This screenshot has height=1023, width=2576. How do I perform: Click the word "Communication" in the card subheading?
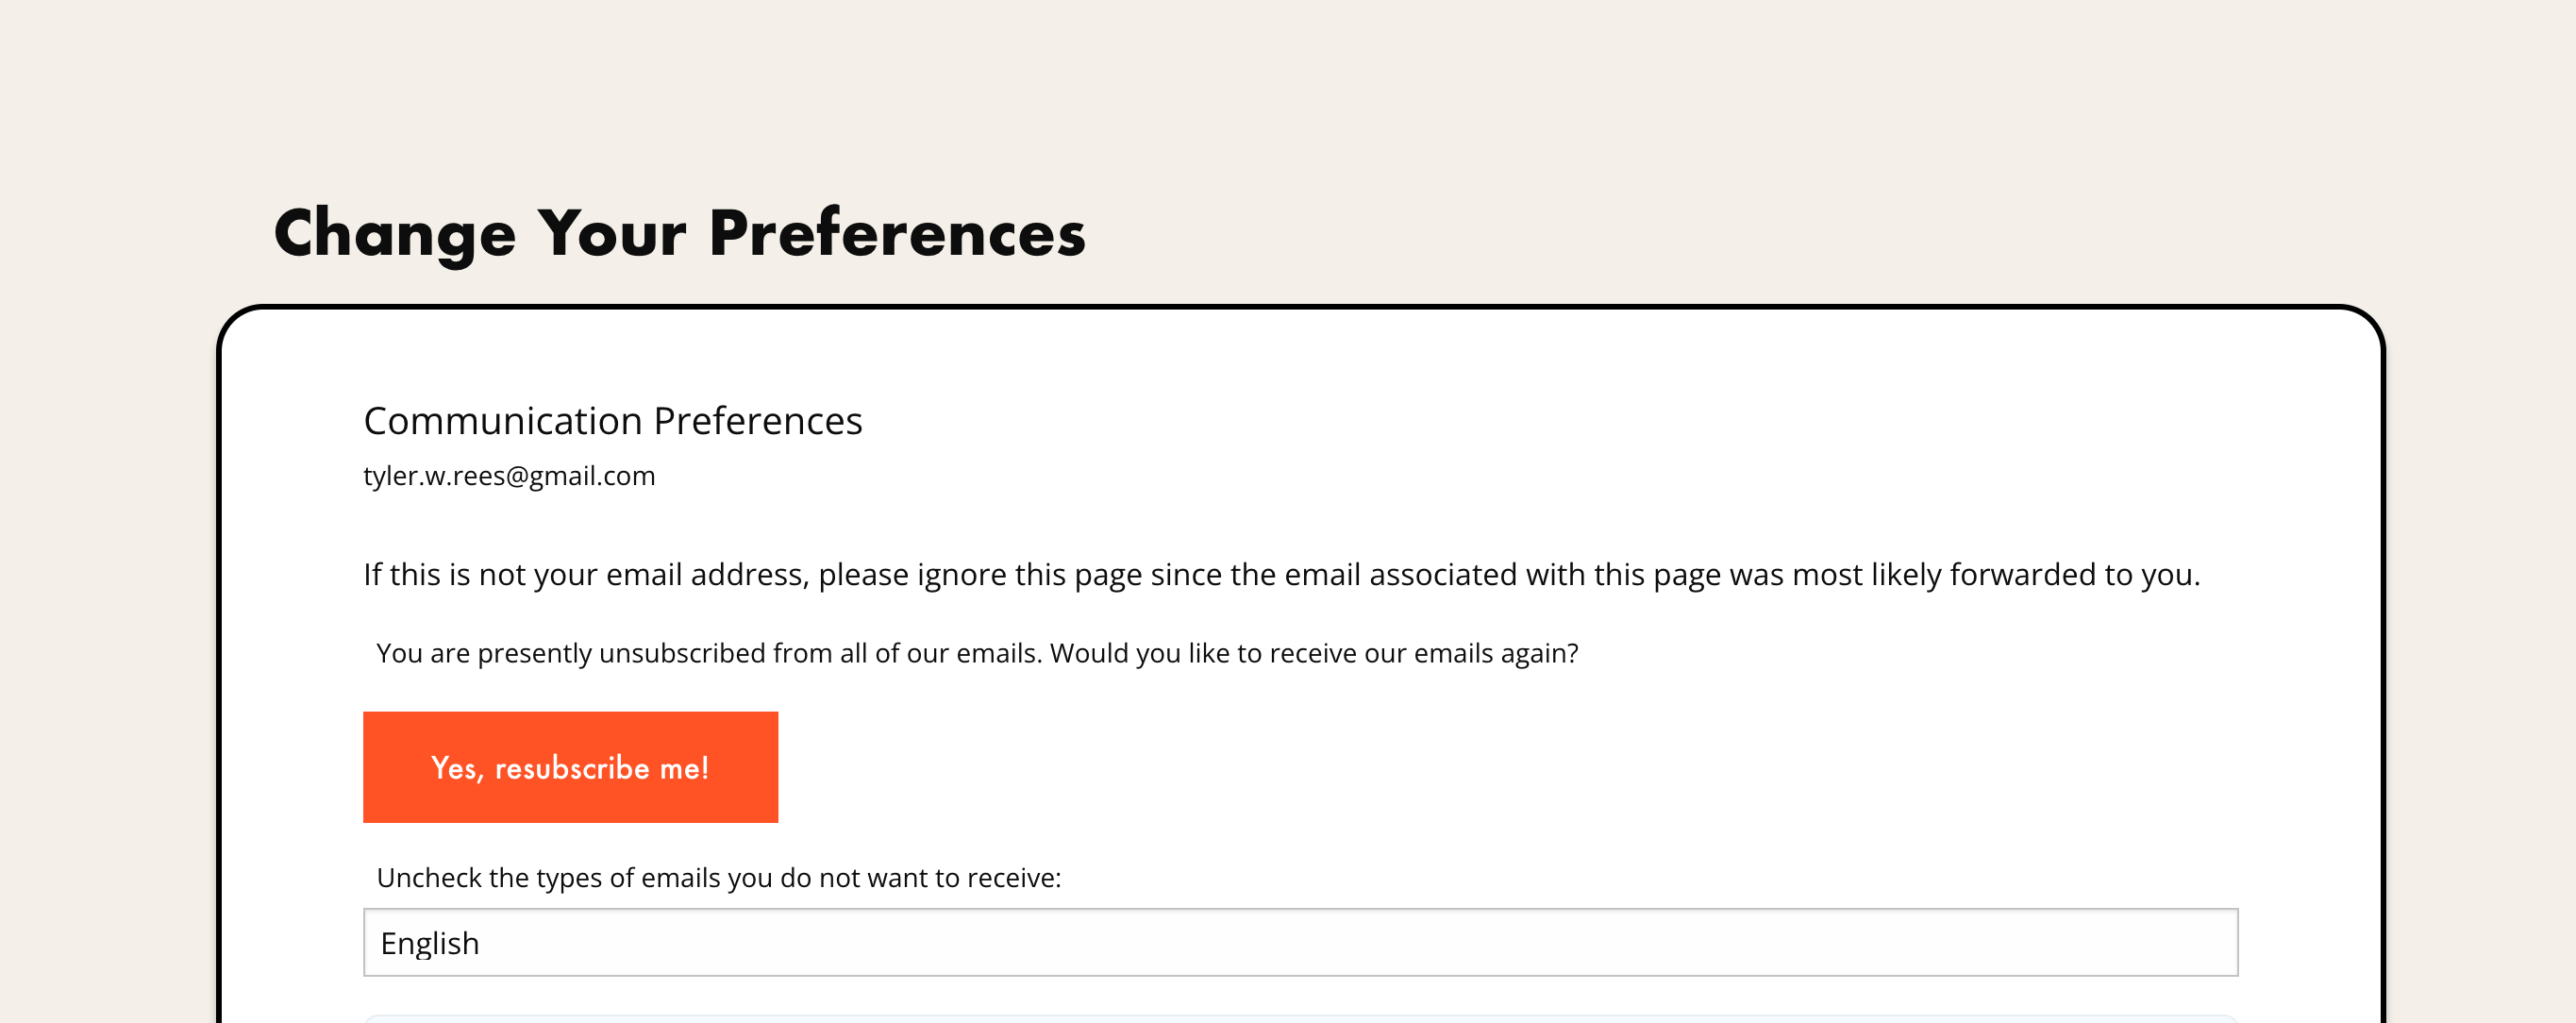[503, 421]
